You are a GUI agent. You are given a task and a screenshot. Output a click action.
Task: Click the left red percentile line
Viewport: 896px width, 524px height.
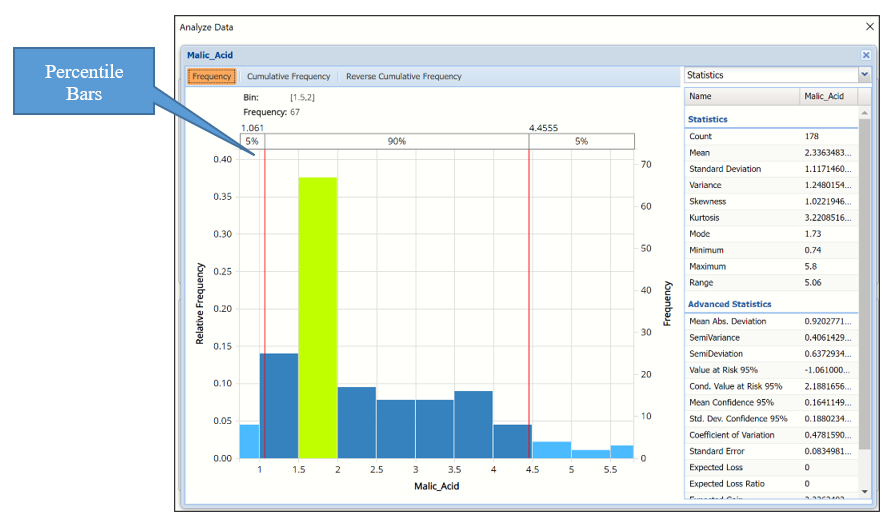click(264, 300)
